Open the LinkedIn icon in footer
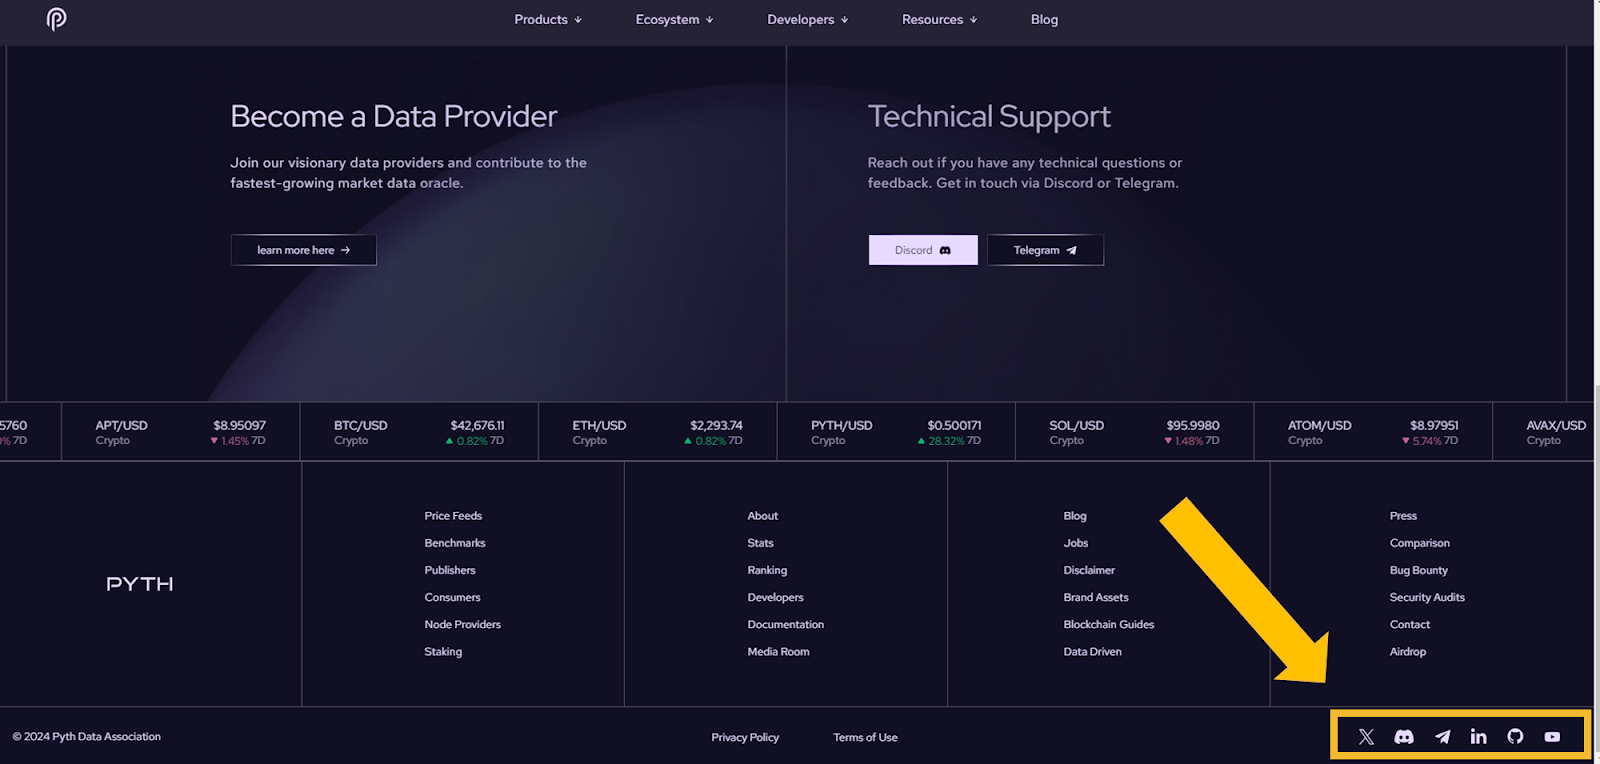 (1478, 737)
